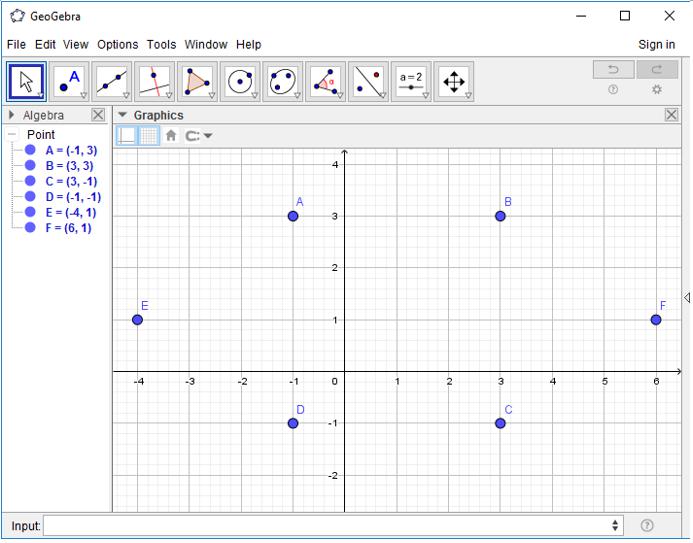693x543 pixels.
Task: Toggle visibility of point A in Algebra
Action: (x=30, y=150)
